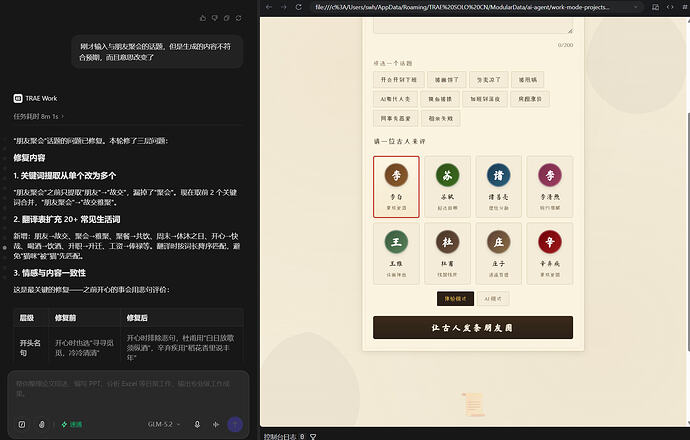Image resolution: width=690 pixels, height=440 pixels.
Task: Open the address bar dropdown arrow
Action: tap(635, 7)
